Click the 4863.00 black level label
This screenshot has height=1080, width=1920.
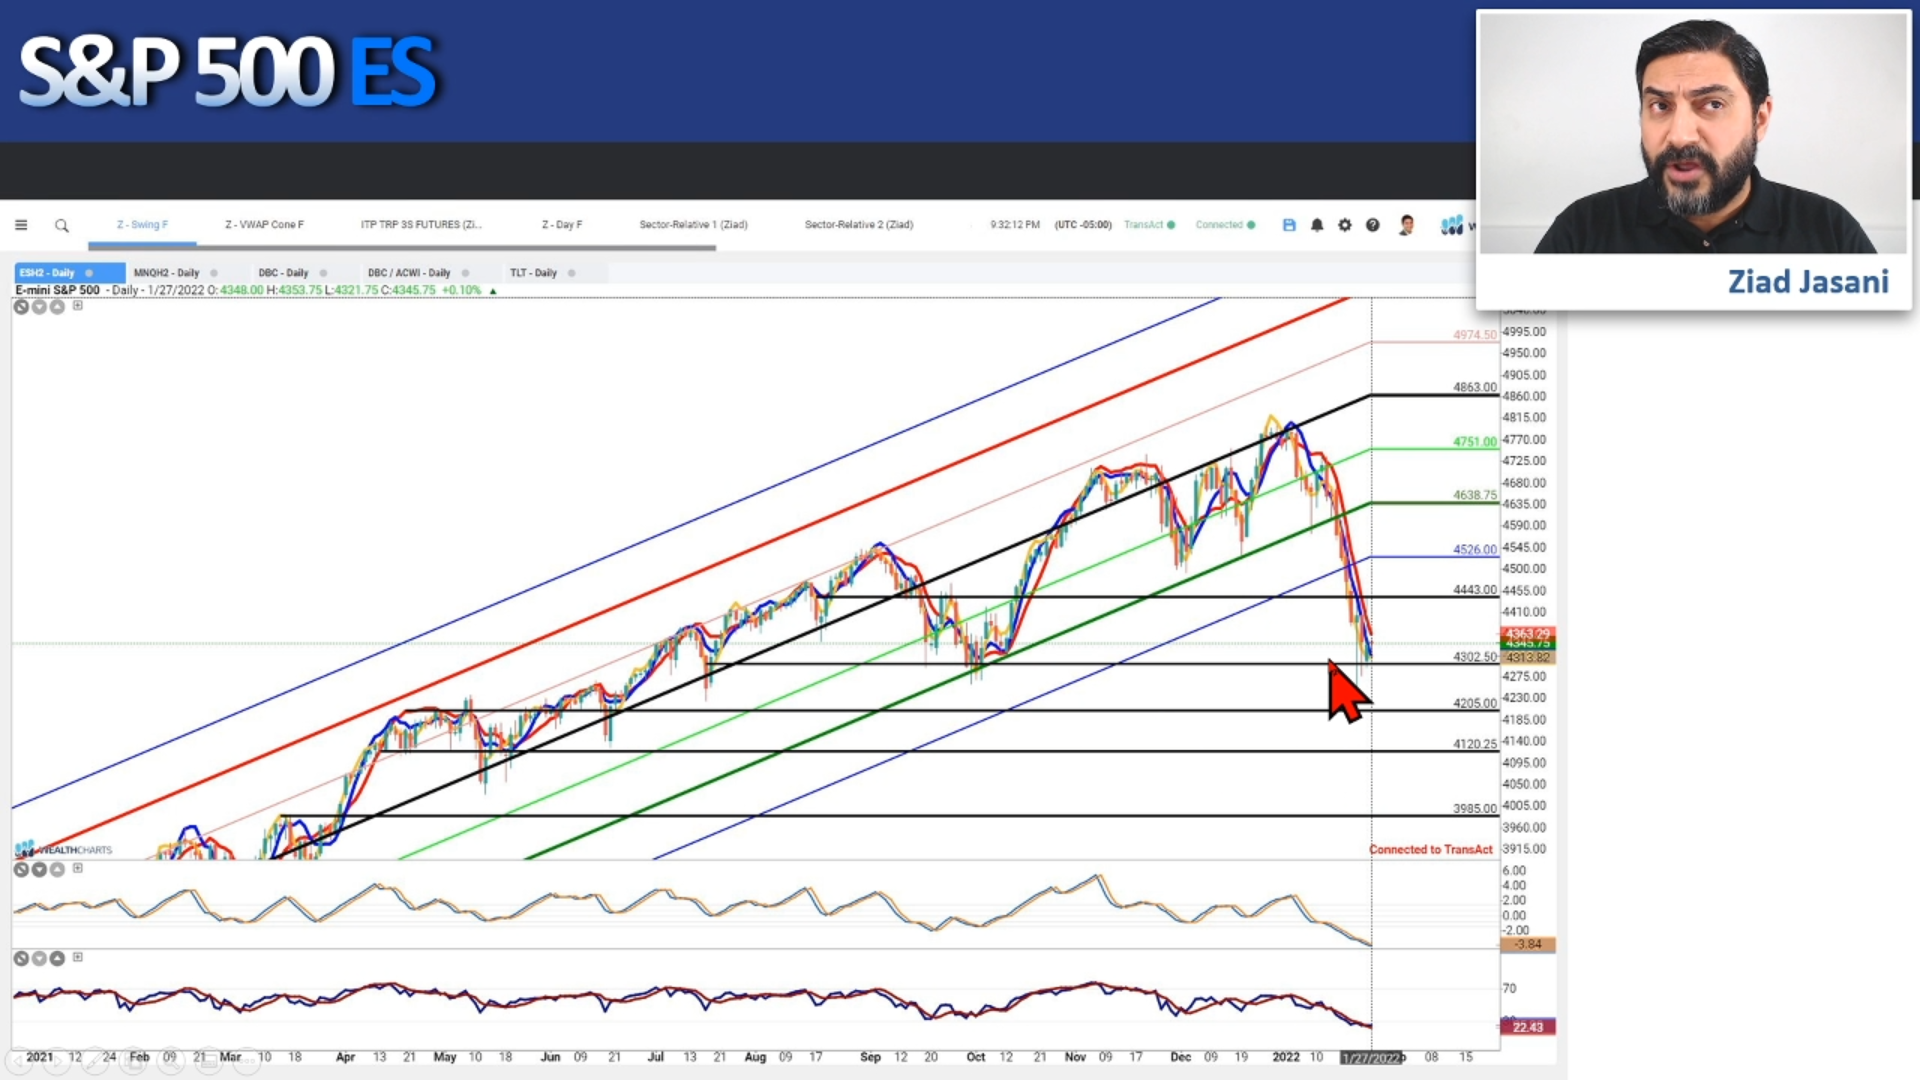[x=1475, y=387]
